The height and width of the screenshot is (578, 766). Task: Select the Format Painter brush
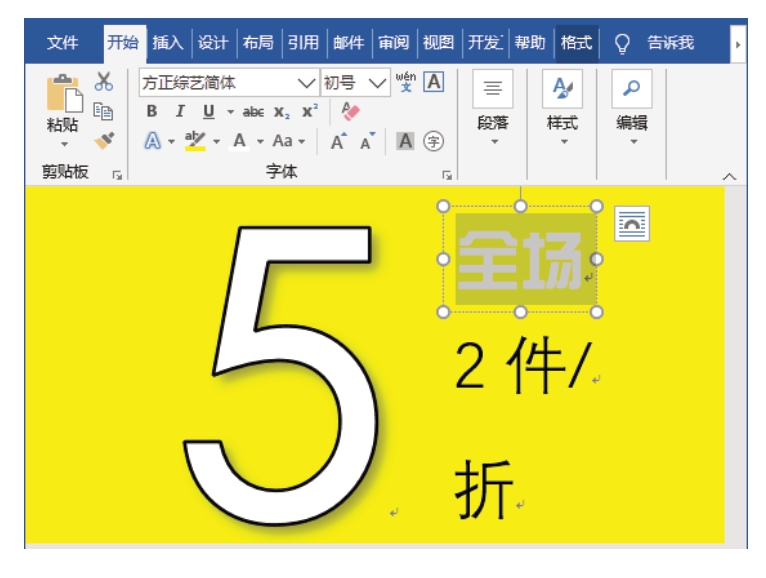point(104,141)
